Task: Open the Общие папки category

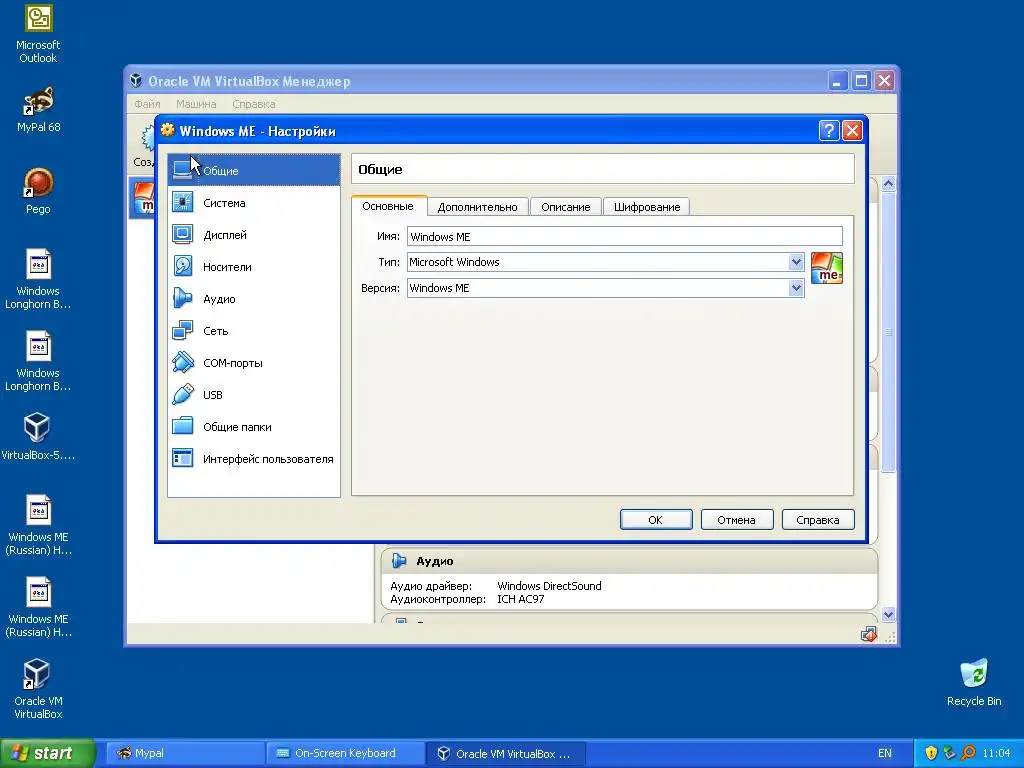Action: [253, 426]
